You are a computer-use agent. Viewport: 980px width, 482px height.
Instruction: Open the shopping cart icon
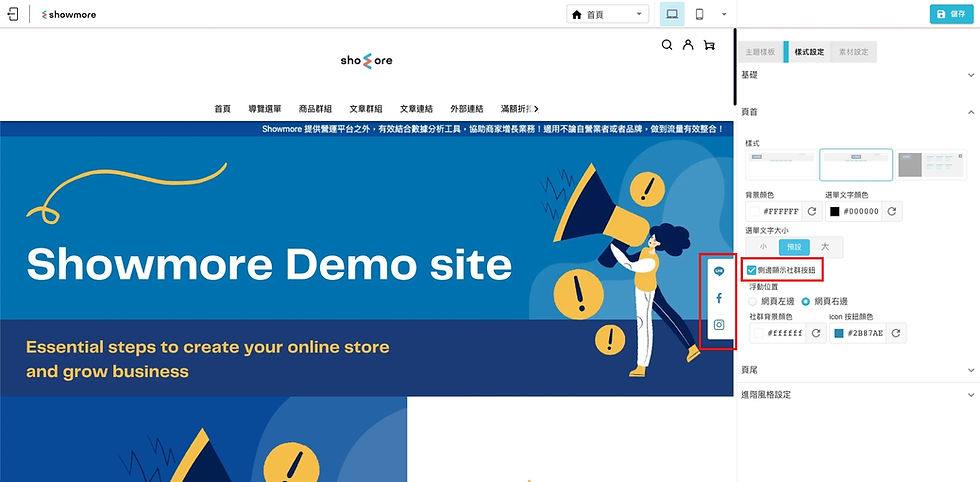[x=709, y=45]
